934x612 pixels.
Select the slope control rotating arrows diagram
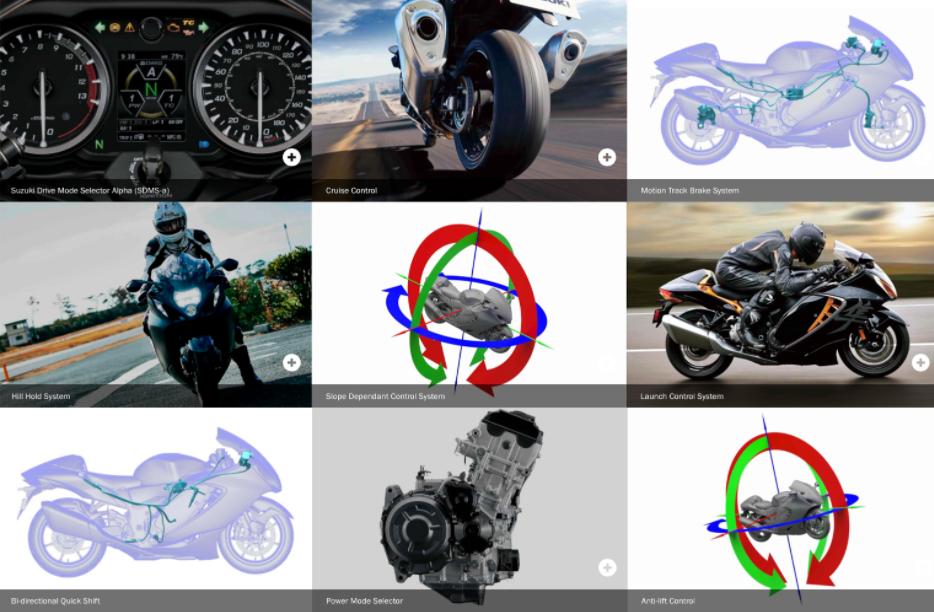click(465, 303)
